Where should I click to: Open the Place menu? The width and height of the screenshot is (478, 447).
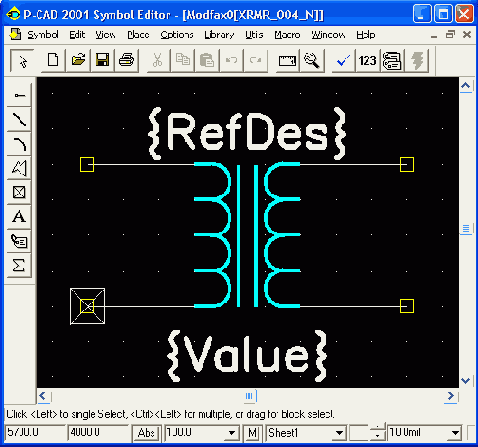(x=138, y=35)
